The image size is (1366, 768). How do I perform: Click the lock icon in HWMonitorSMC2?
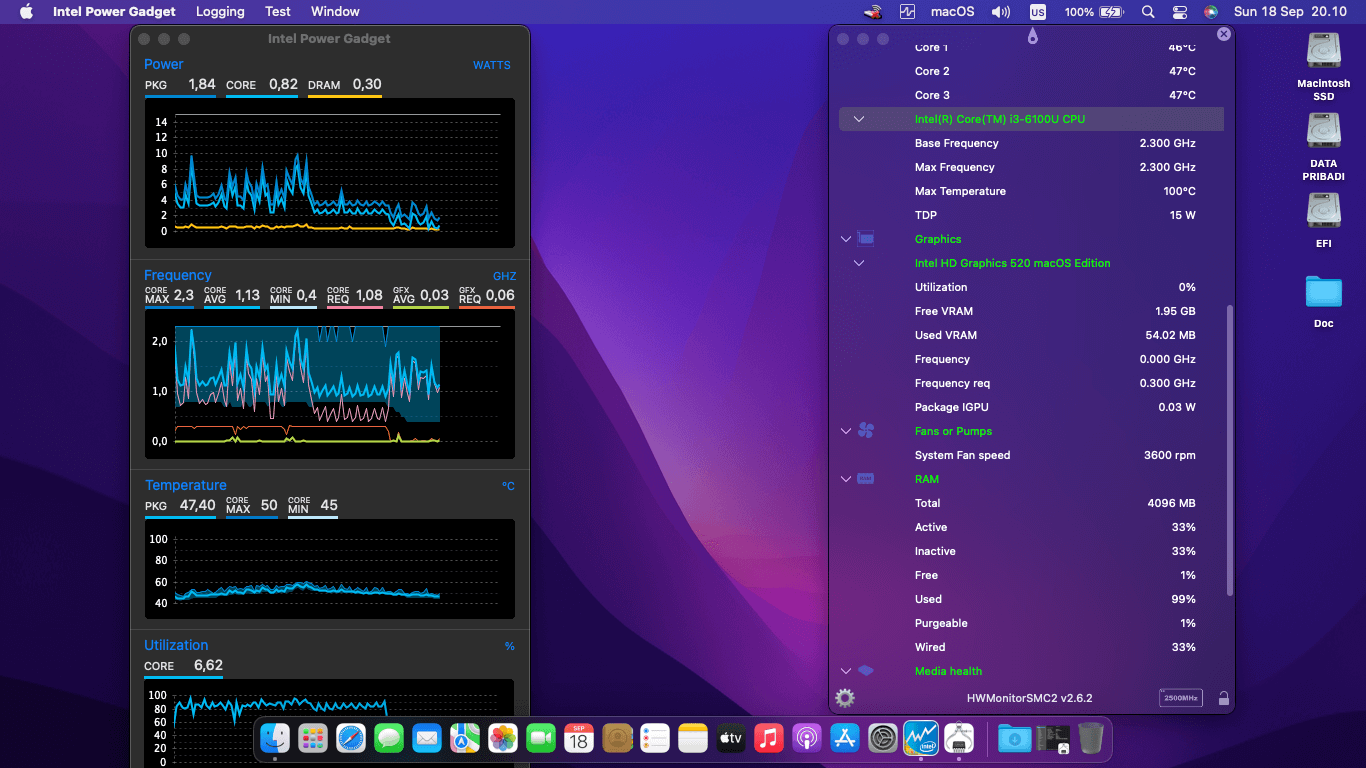(1223, 699)
